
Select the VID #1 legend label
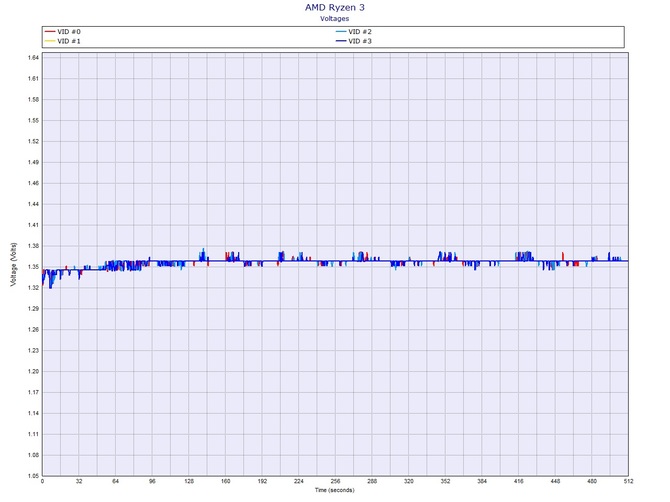70,41
